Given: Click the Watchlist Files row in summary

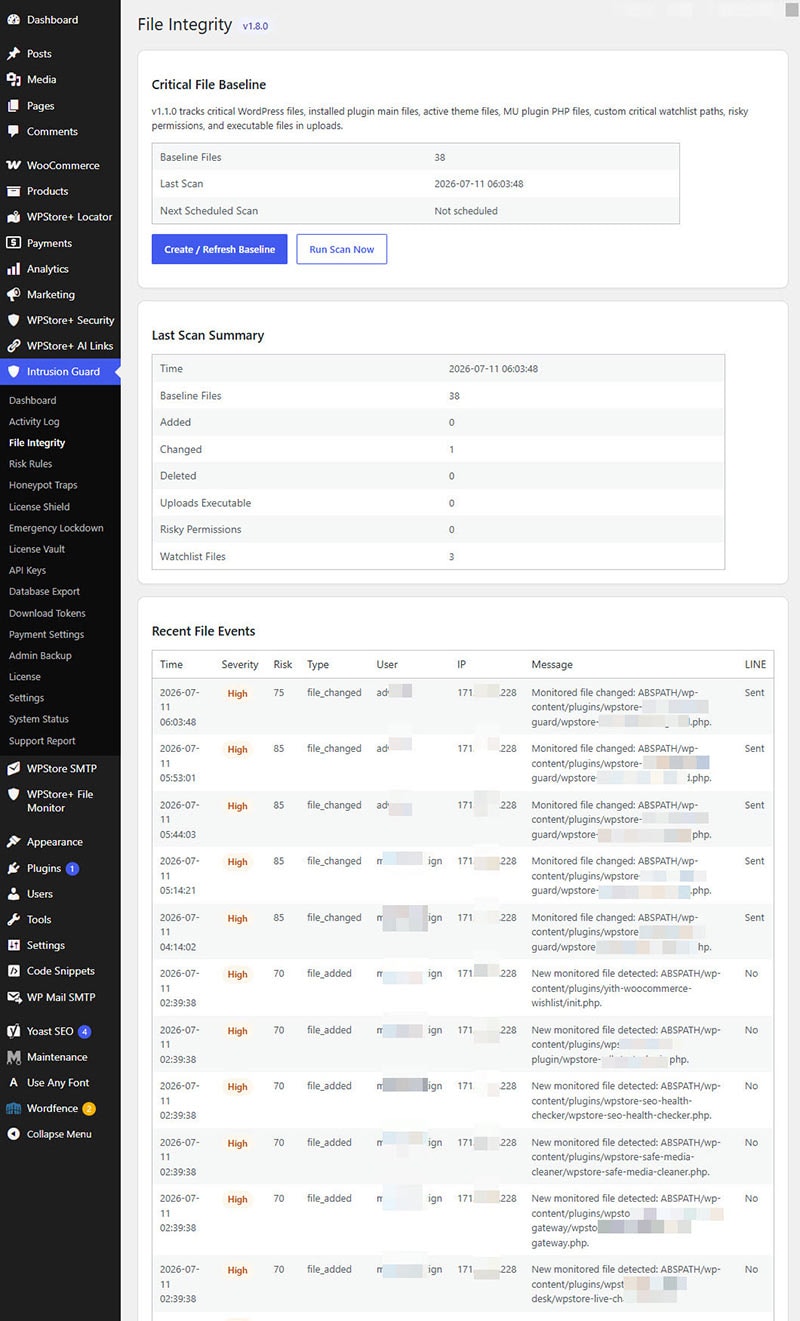Looking at the screenshot, I should (x=438, y=557).
